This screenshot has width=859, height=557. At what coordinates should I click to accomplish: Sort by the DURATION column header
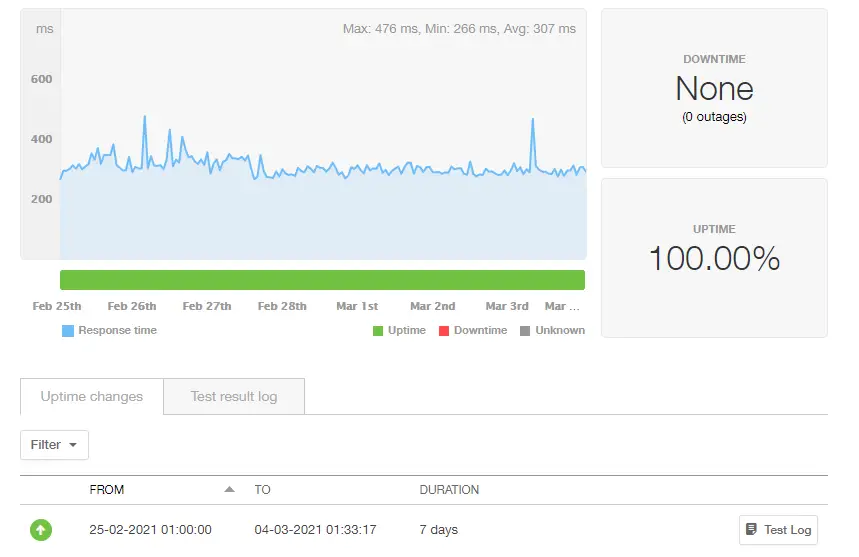pyautogui.click(x=449, y=490)
